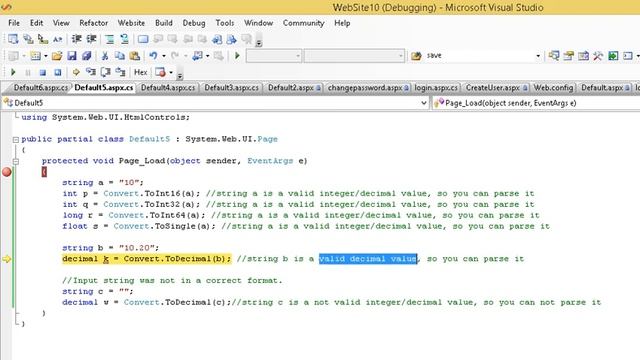Screen dimensions: 640x360
Task: Remove the red breakpoint in margin
Action: 7,172
